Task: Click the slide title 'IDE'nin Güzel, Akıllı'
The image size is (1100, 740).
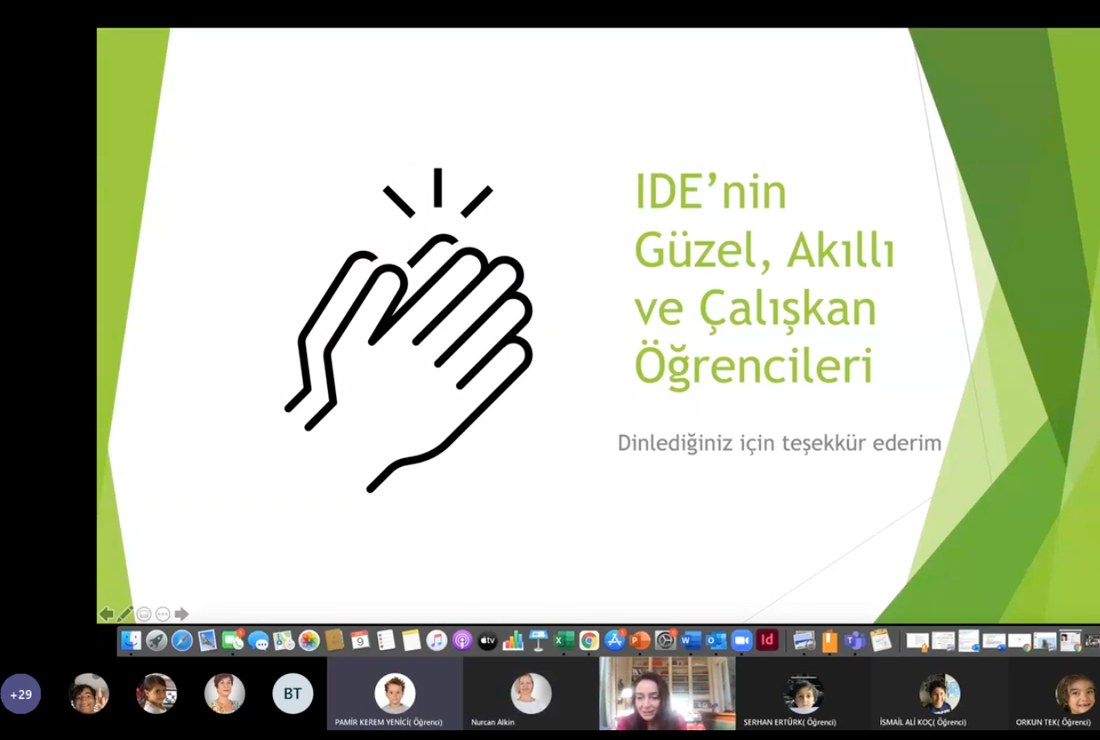Action: (x=765, y=220)
